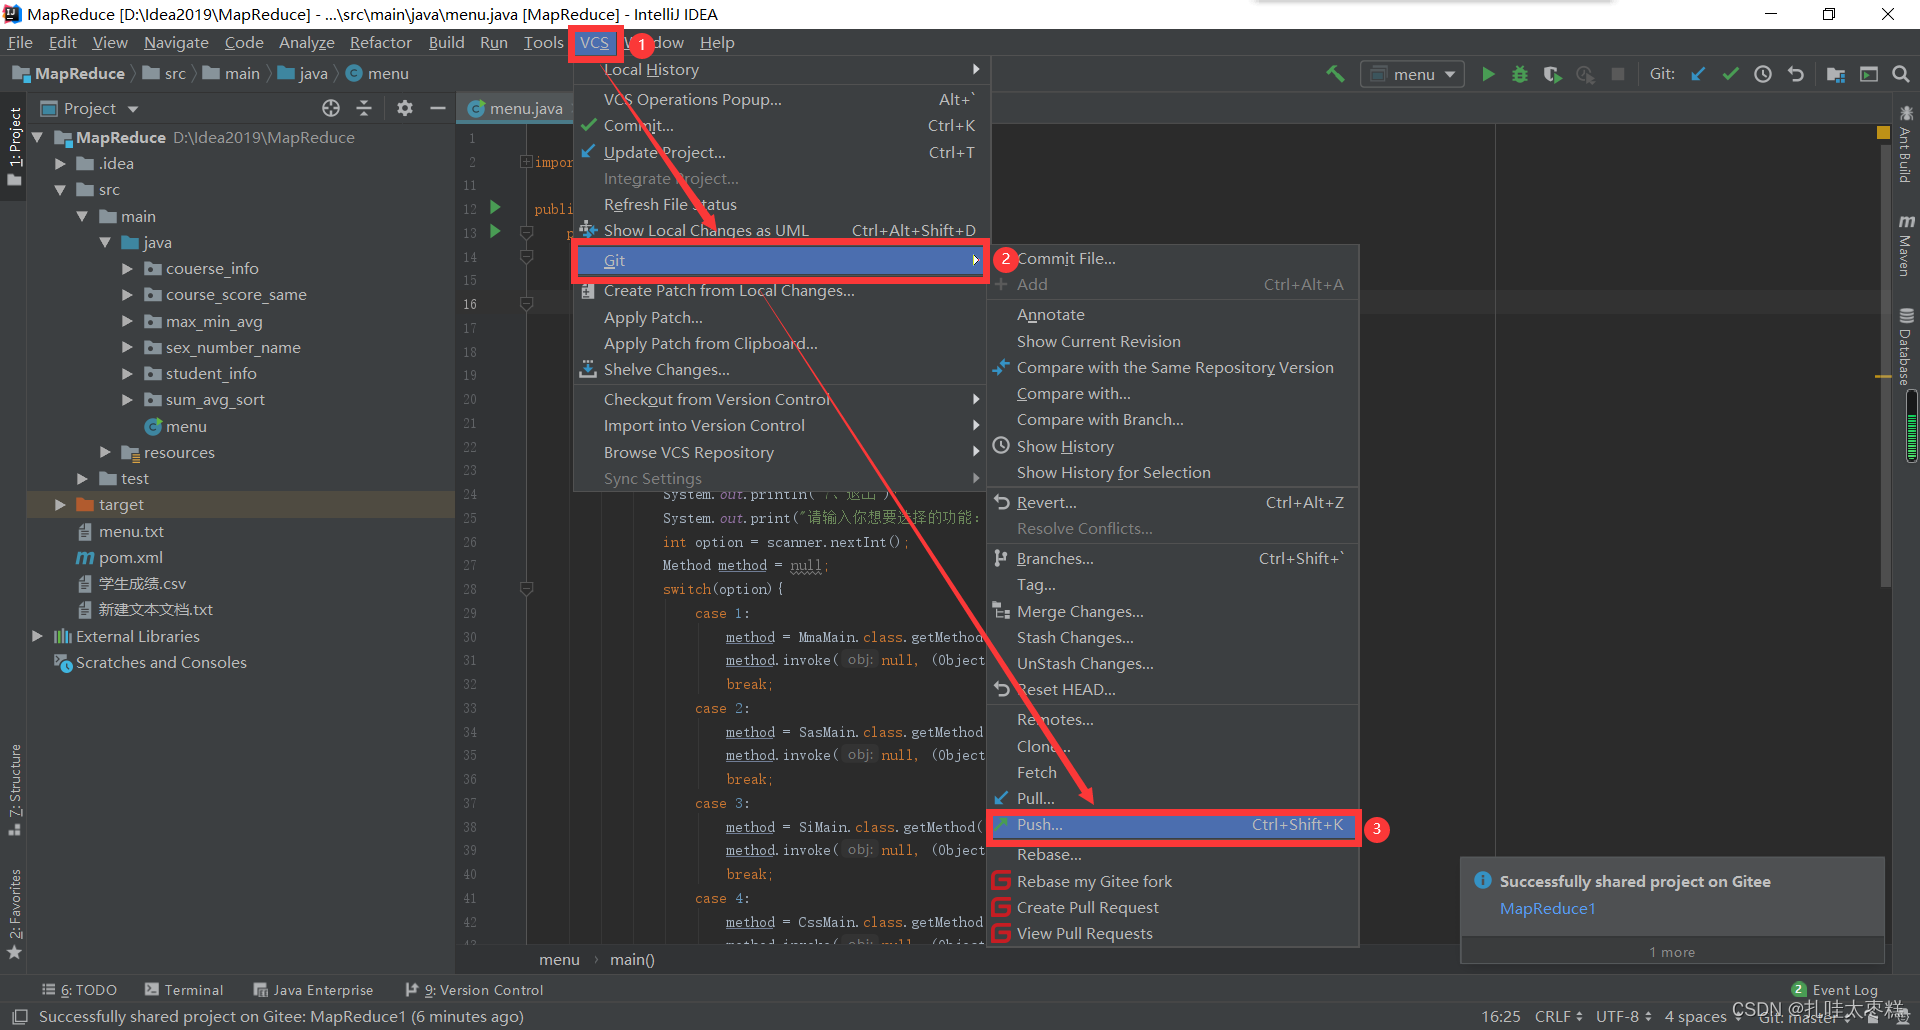Switch to the menu.java editor tab

tap(517, 108)
